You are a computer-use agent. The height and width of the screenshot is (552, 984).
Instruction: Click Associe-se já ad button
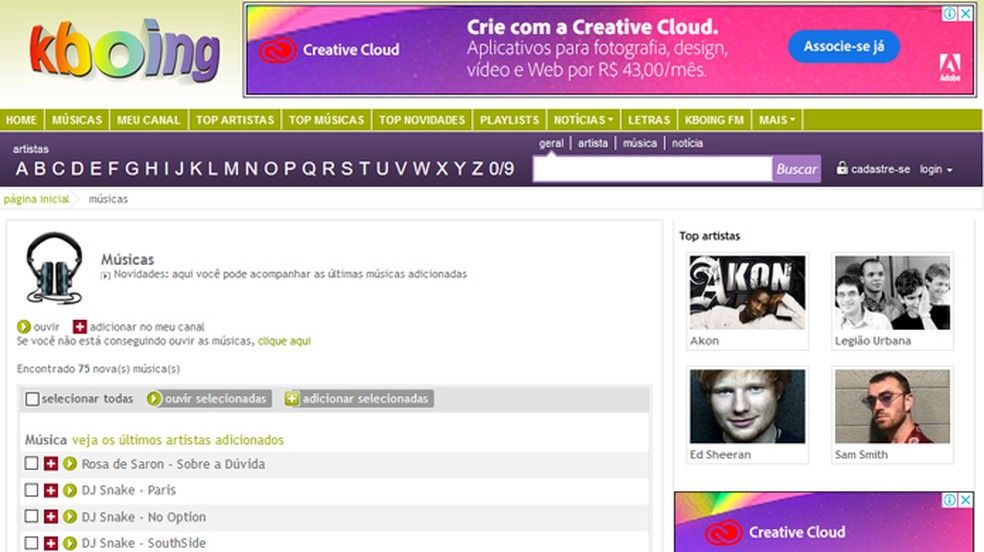(x=844, y=46)
